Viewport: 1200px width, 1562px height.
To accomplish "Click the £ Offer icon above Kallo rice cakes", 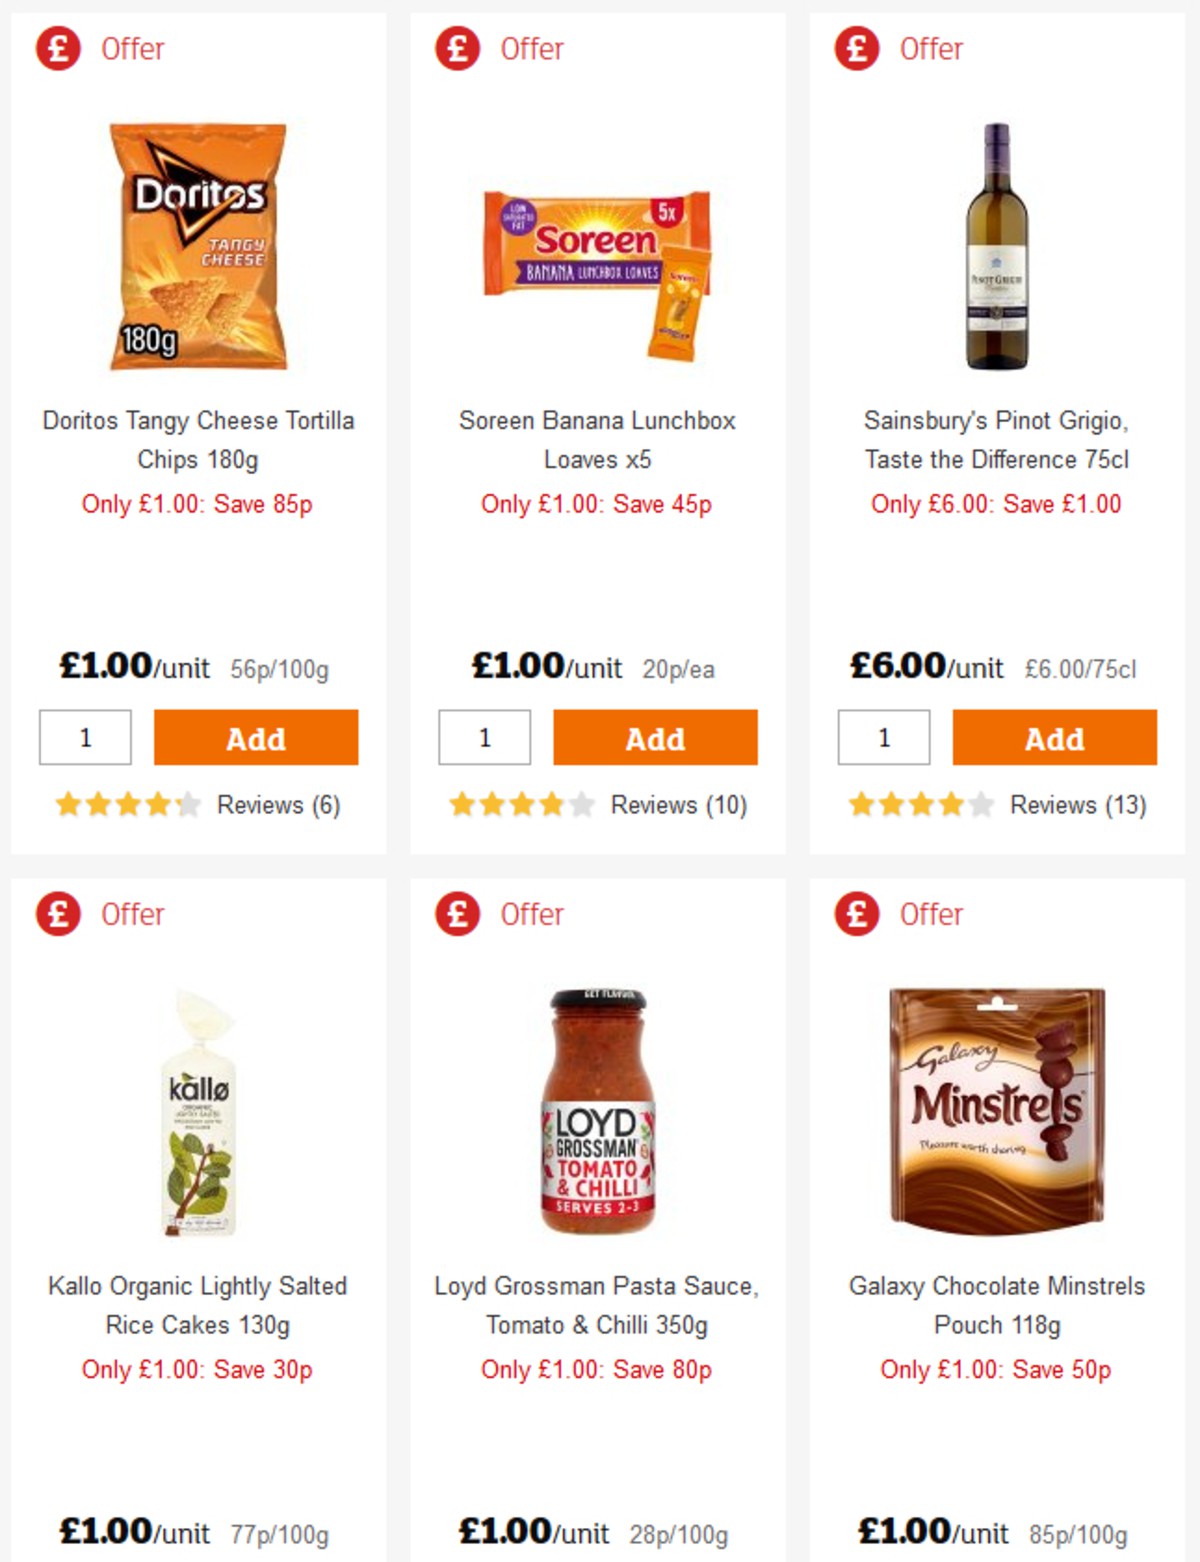I will (x=58, y=913).
